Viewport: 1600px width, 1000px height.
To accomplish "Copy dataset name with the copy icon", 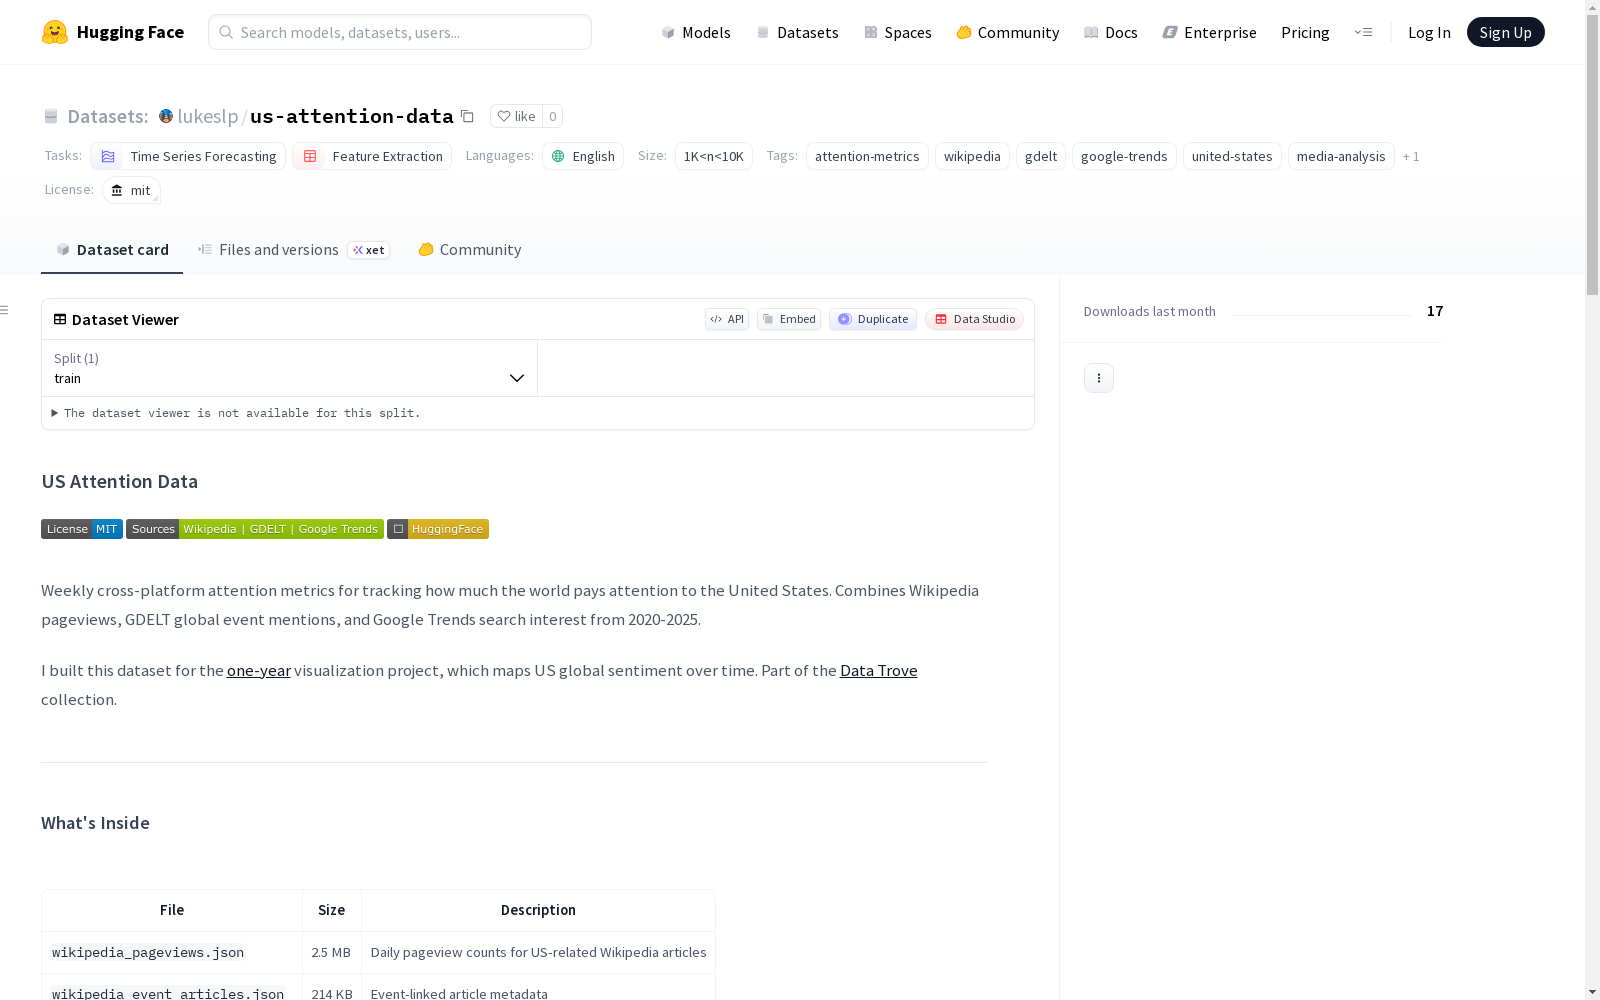I will point(467,116).
